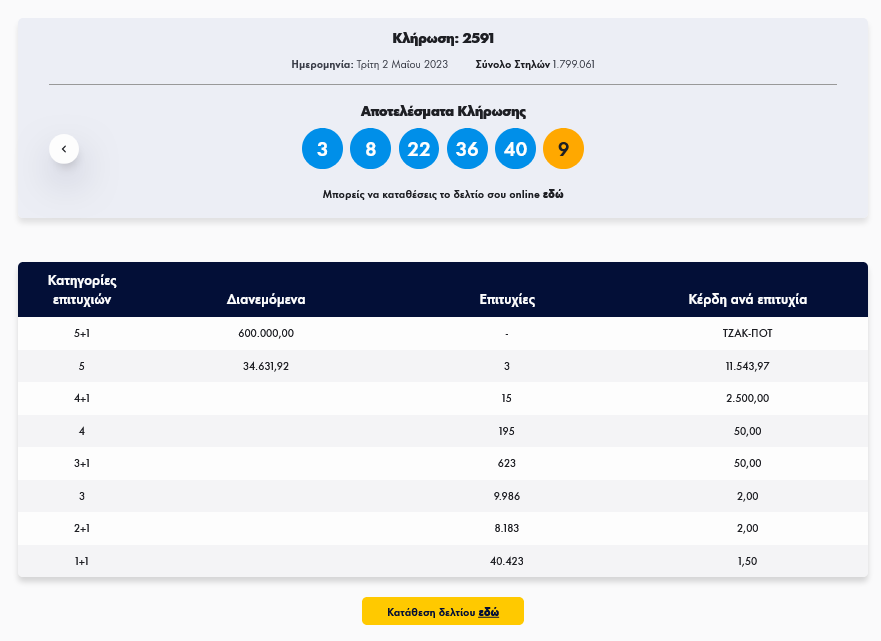Click the 'ΤΖΑΚ-ΠΟΤ' cell
The height and width of the screenshot is (641, 881).
click(747, 334)
